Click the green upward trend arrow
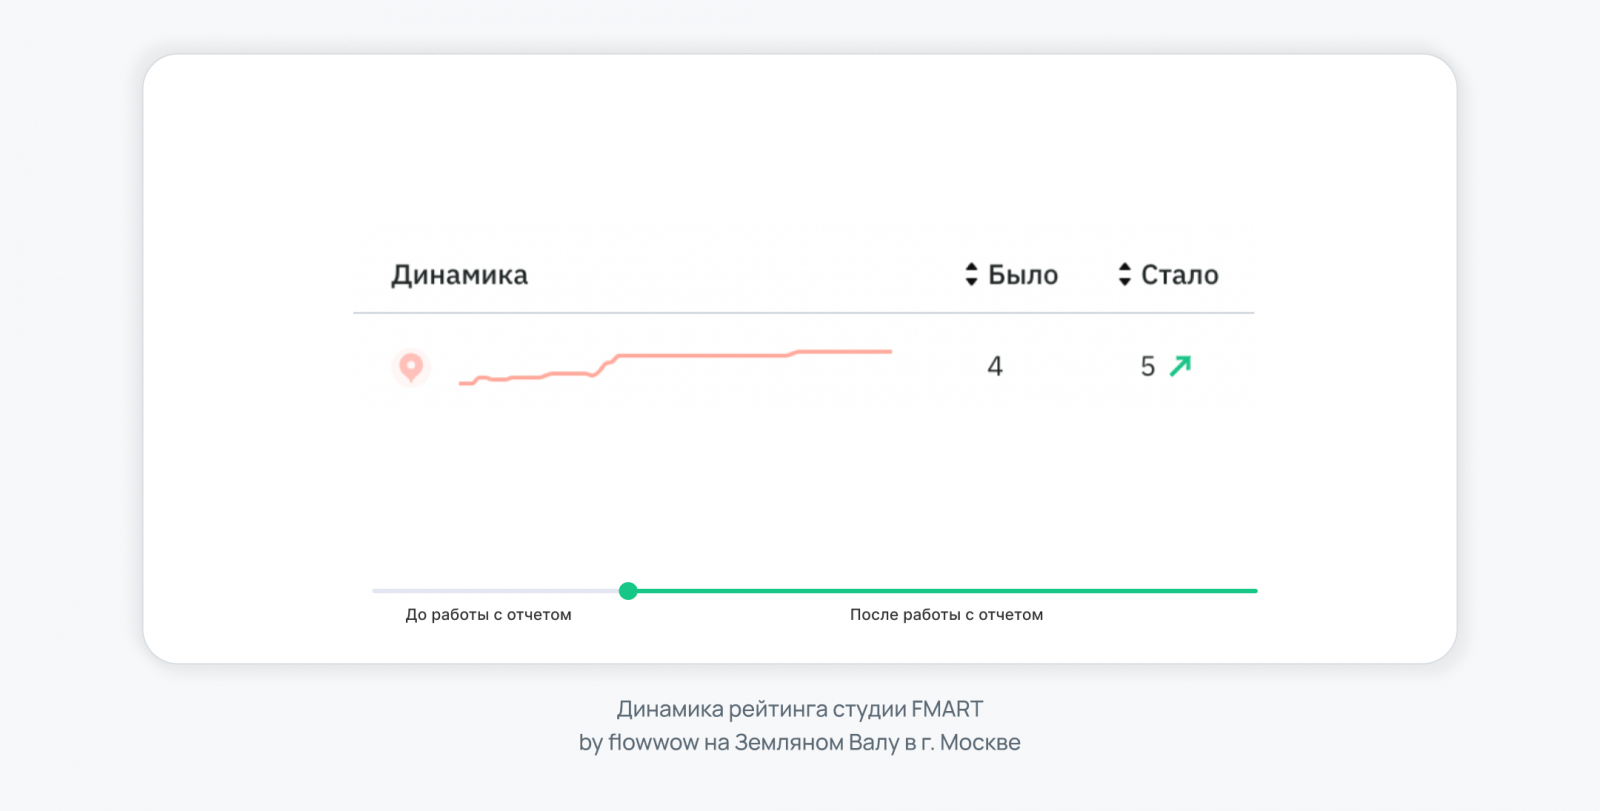The width and height of the screenshot is (1600, 811). pyautogui.click(x=1181, y=366)
